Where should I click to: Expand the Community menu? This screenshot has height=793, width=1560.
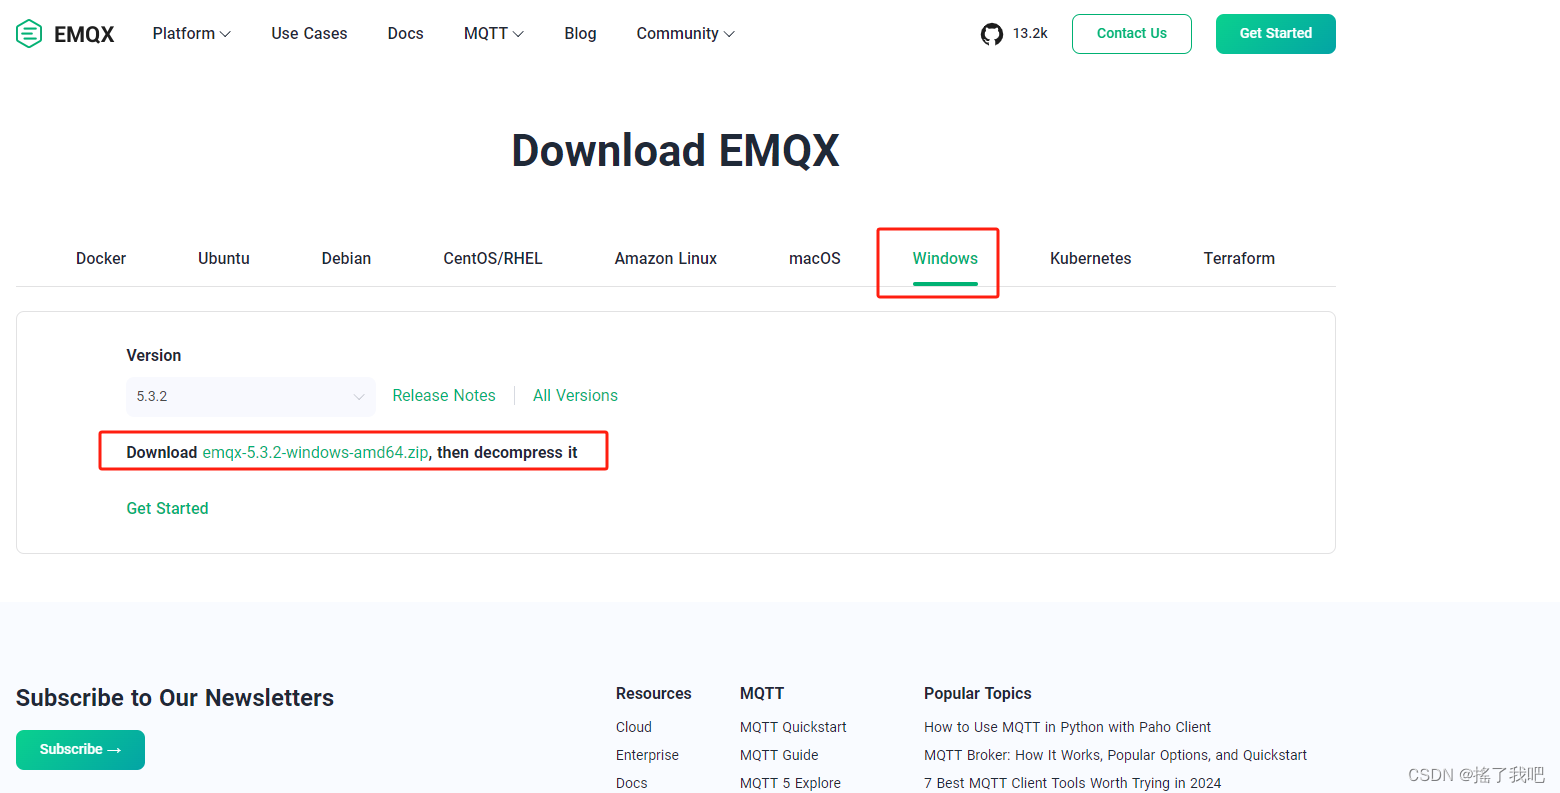686,34
